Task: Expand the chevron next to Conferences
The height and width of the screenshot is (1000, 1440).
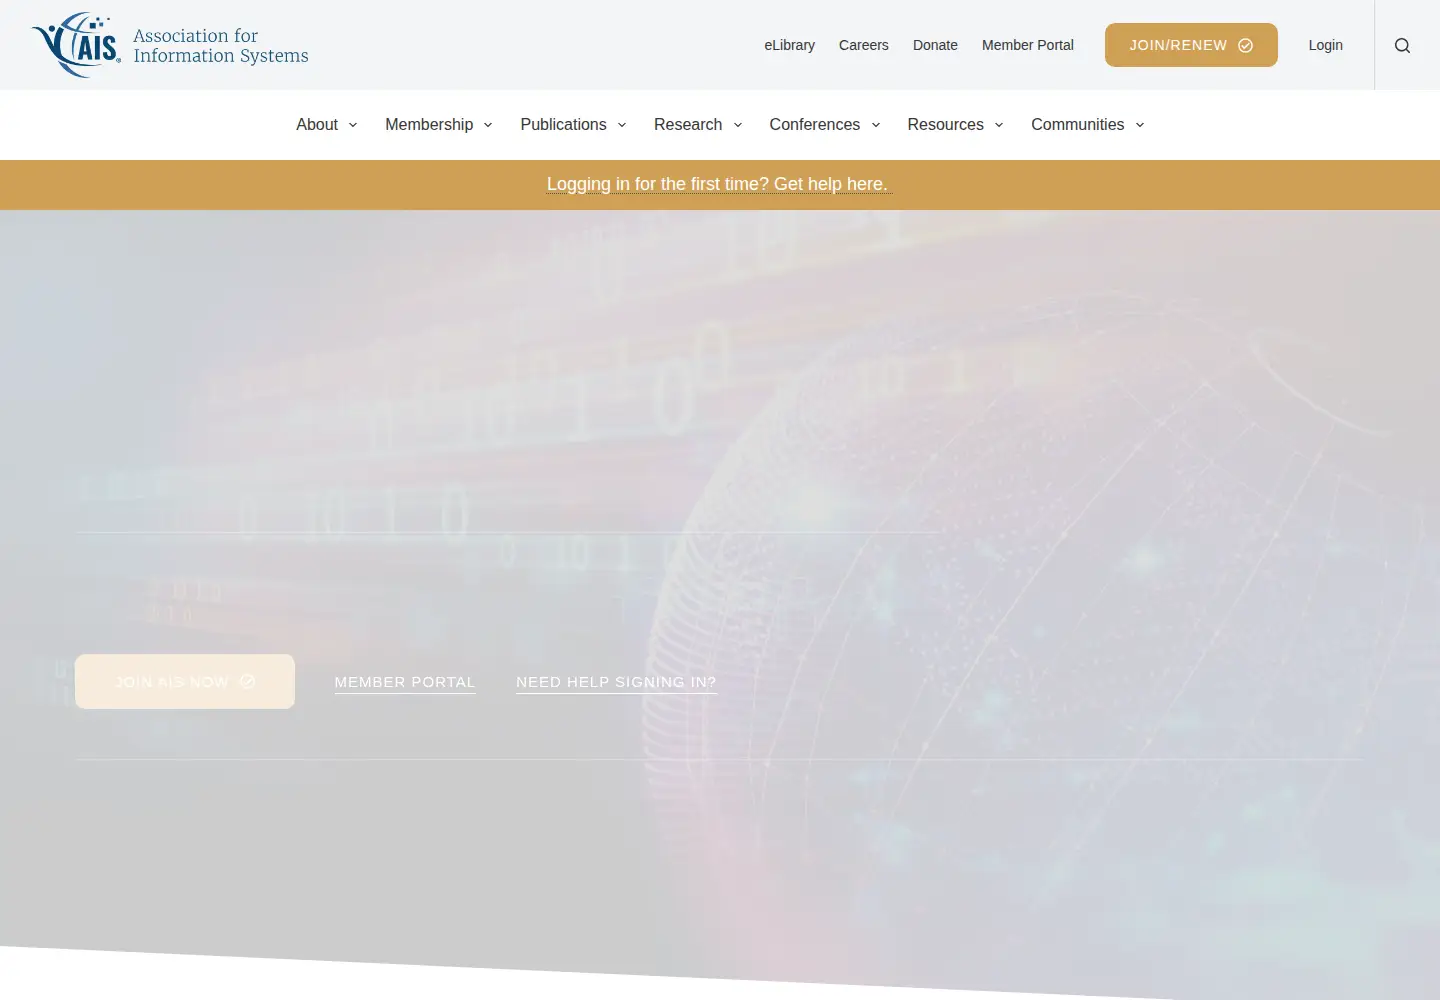Action: click(x=876, y=125)
